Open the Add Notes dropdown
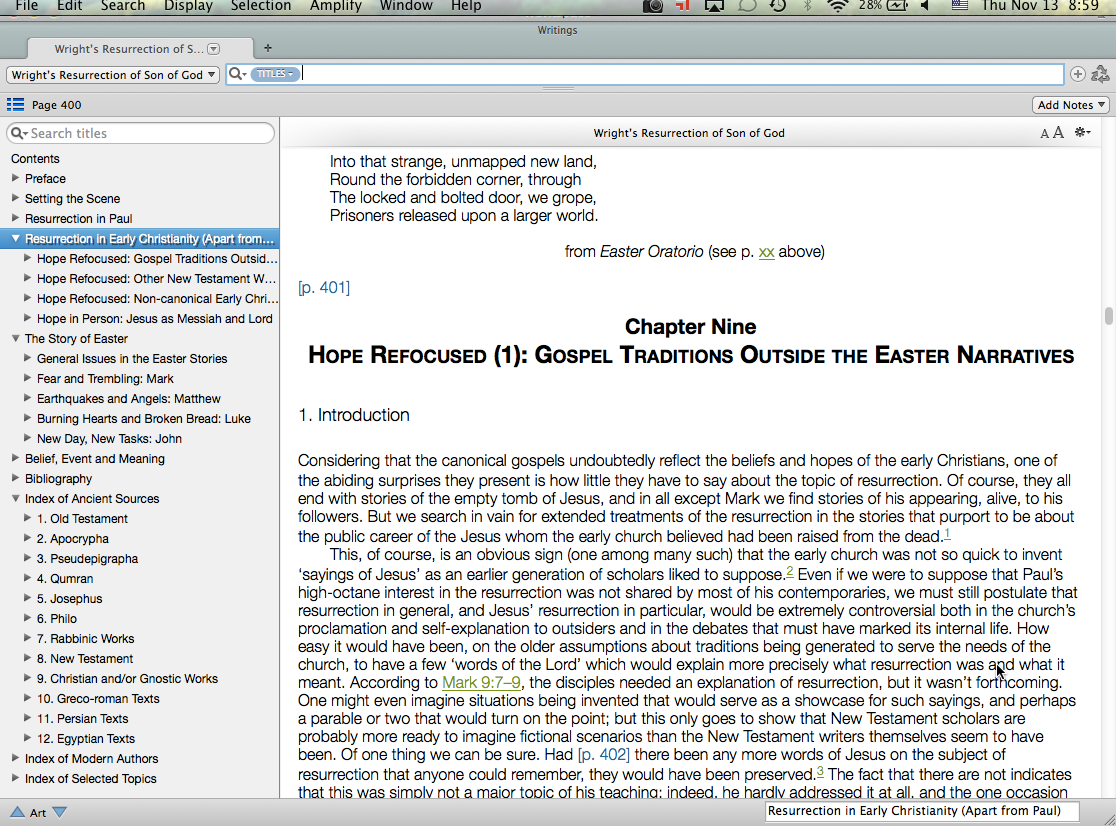Screen dimensions: 1116x826 pyautogui.click(x=1071, y=105)
